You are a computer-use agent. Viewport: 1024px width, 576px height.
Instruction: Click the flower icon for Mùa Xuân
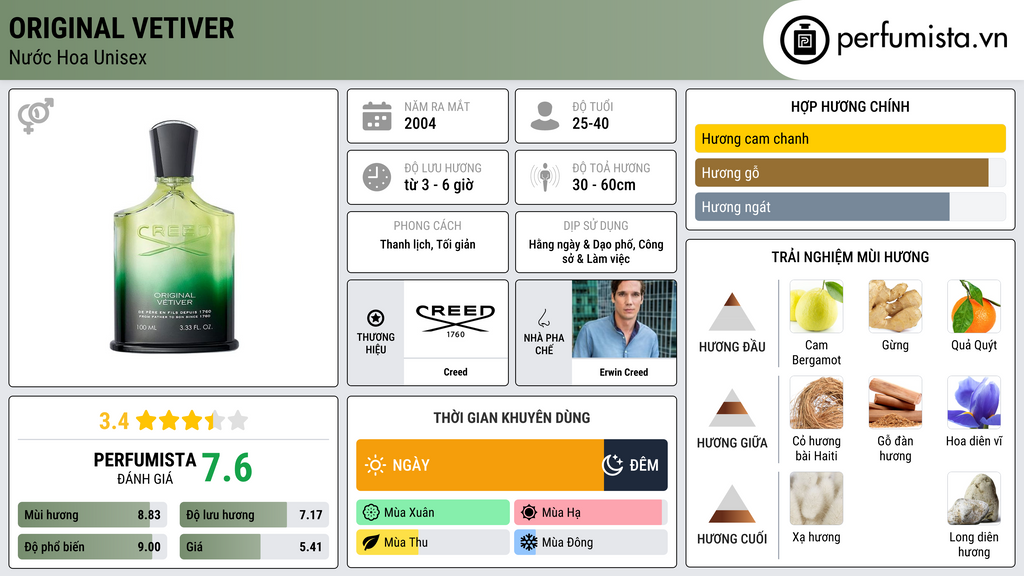click(371, 513)
